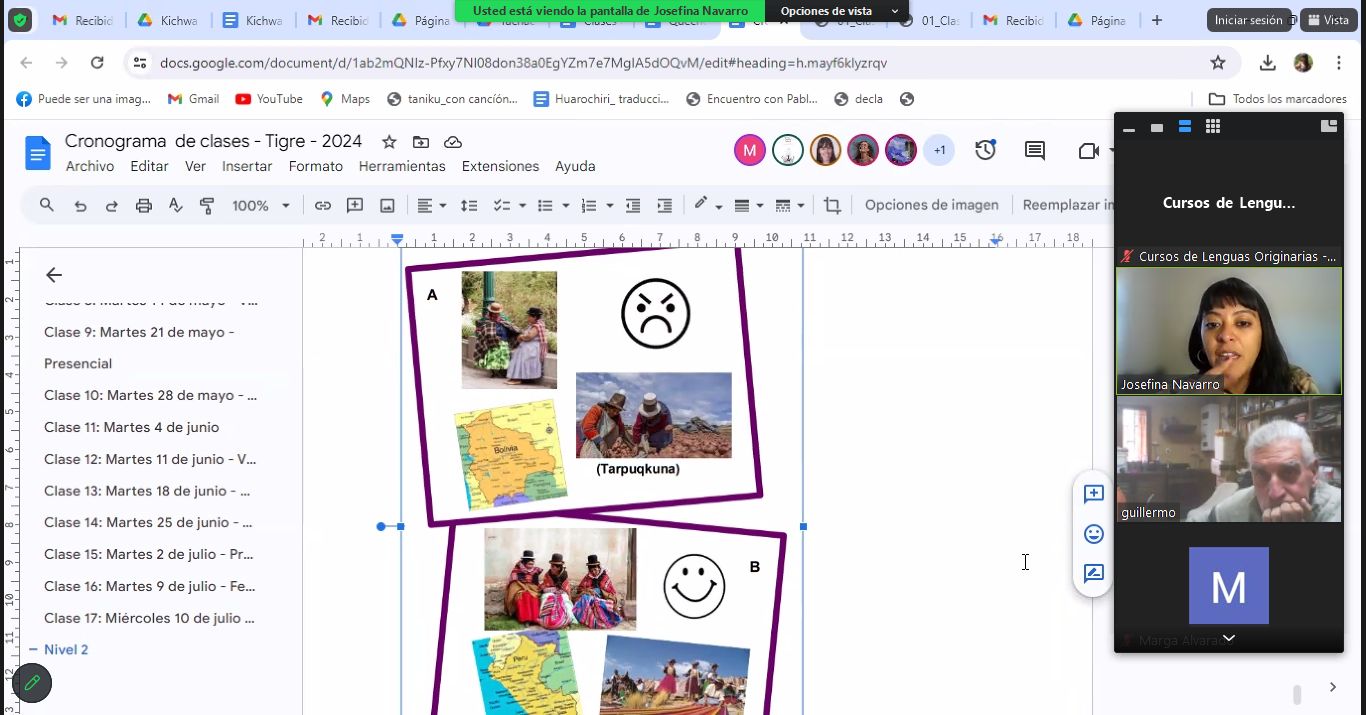Bookmark this page with the star icon
This screenshot has width=1366, height=715.
(x=1218, y=63)
